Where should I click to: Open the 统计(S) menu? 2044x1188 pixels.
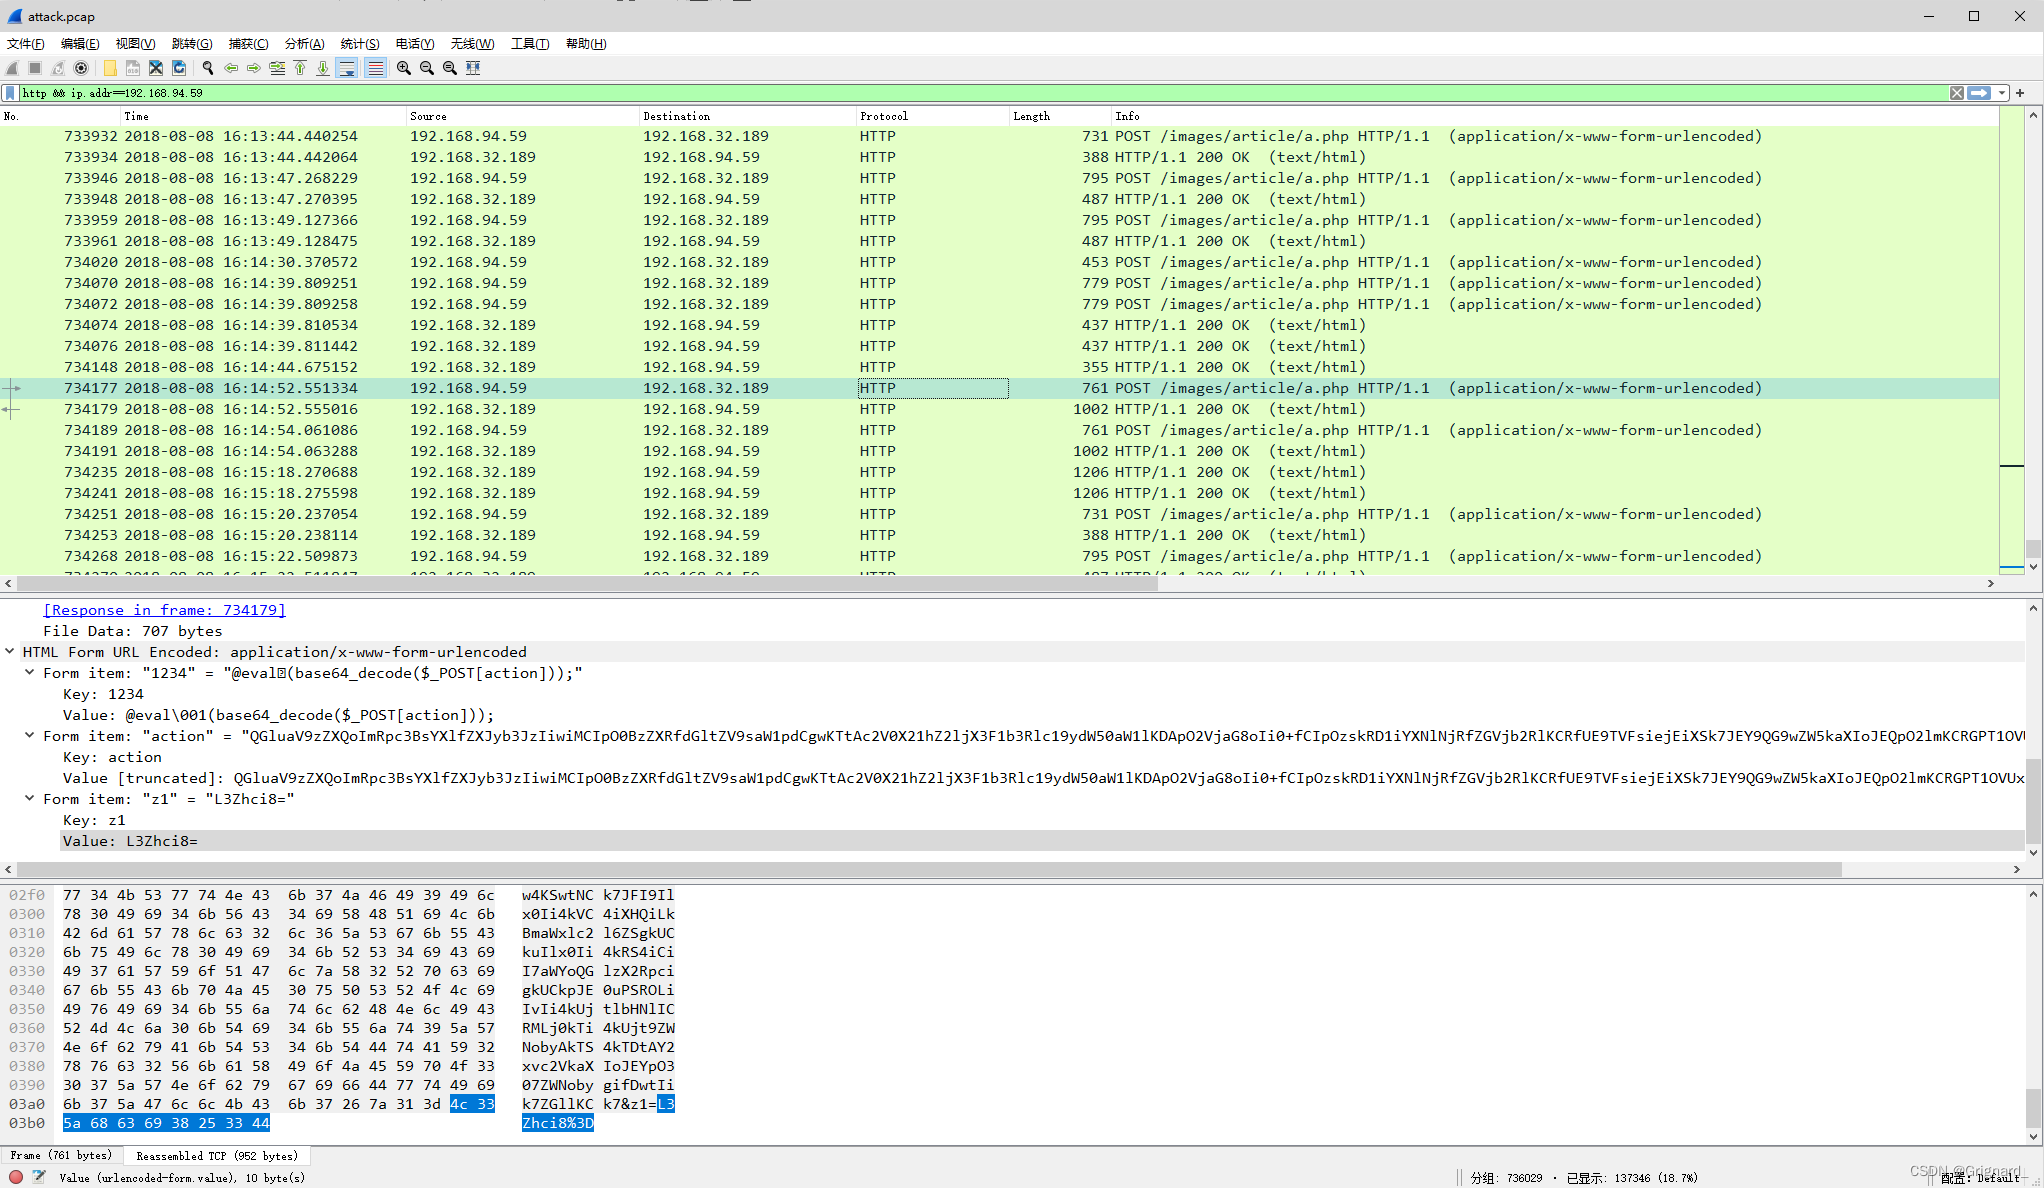[x=360, y=44]
